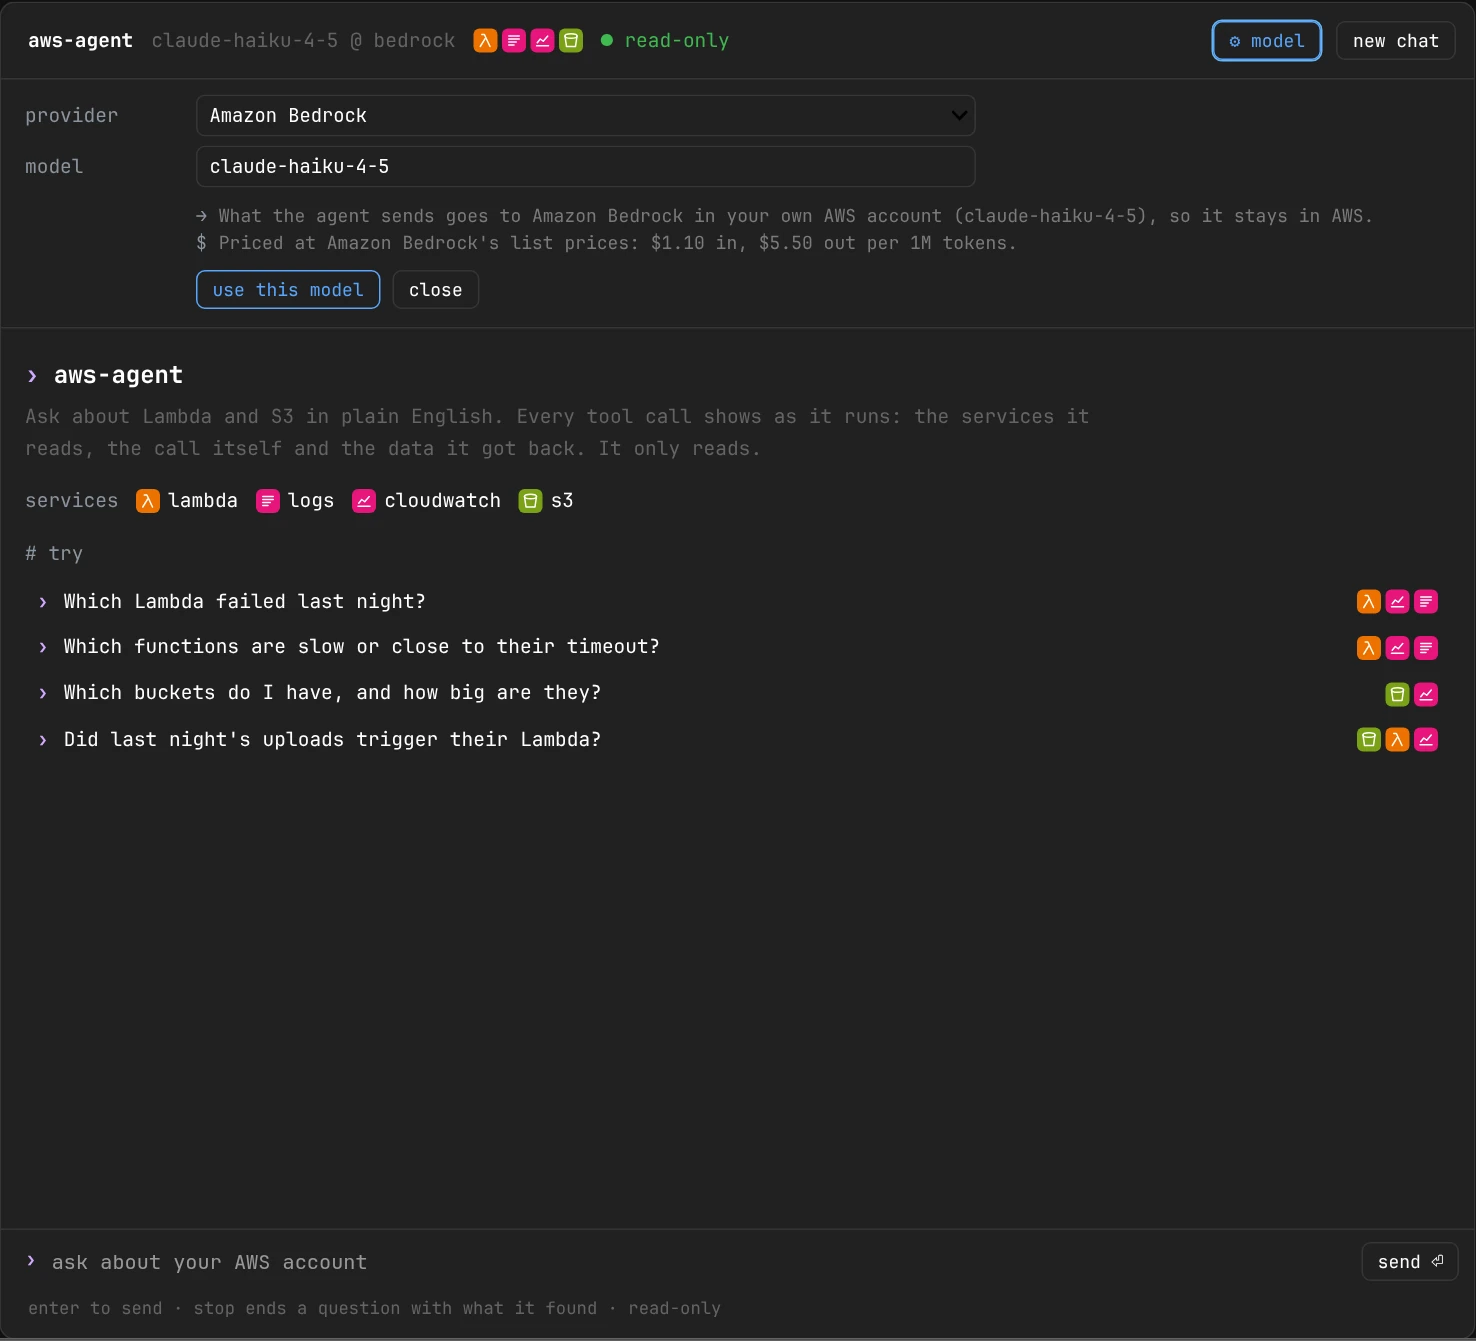Click Lambda icon on 'Which Lambda failed last night?' row
Screen dimensions: 1476x1341
(x=1369, y=601)
